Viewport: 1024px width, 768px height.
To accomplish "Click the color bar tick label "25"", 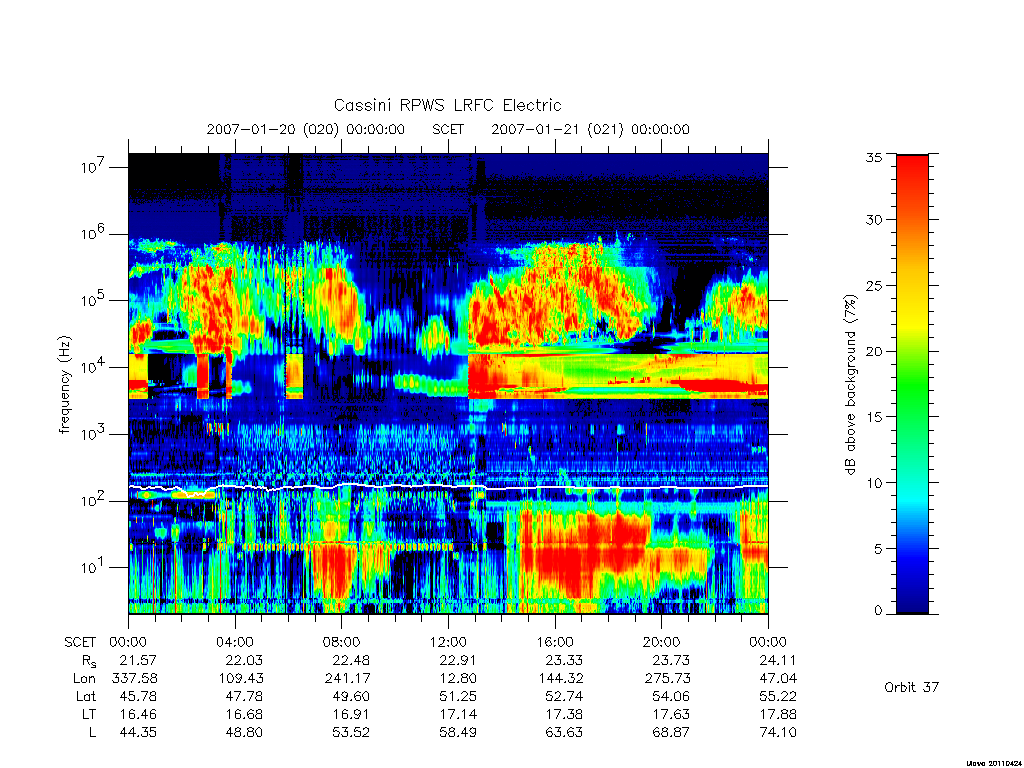I will coord(873,286).
